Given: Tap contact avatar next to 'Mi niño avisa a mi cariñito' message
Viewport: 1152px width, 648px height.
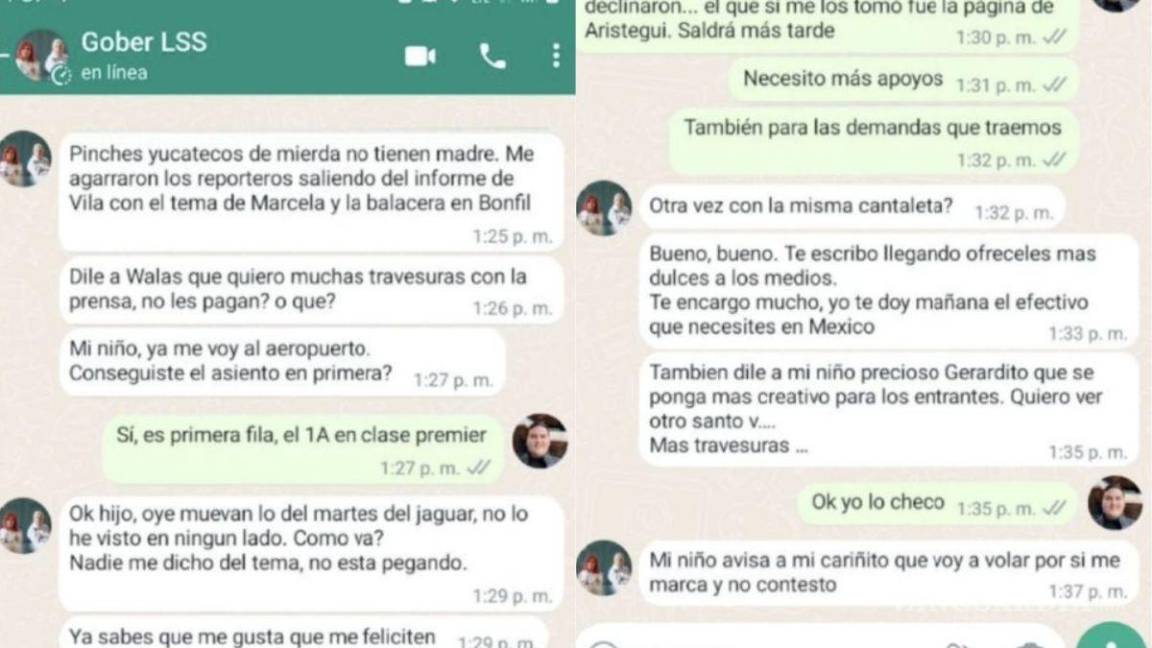Looking at the screenshot, I should (604, 568).
